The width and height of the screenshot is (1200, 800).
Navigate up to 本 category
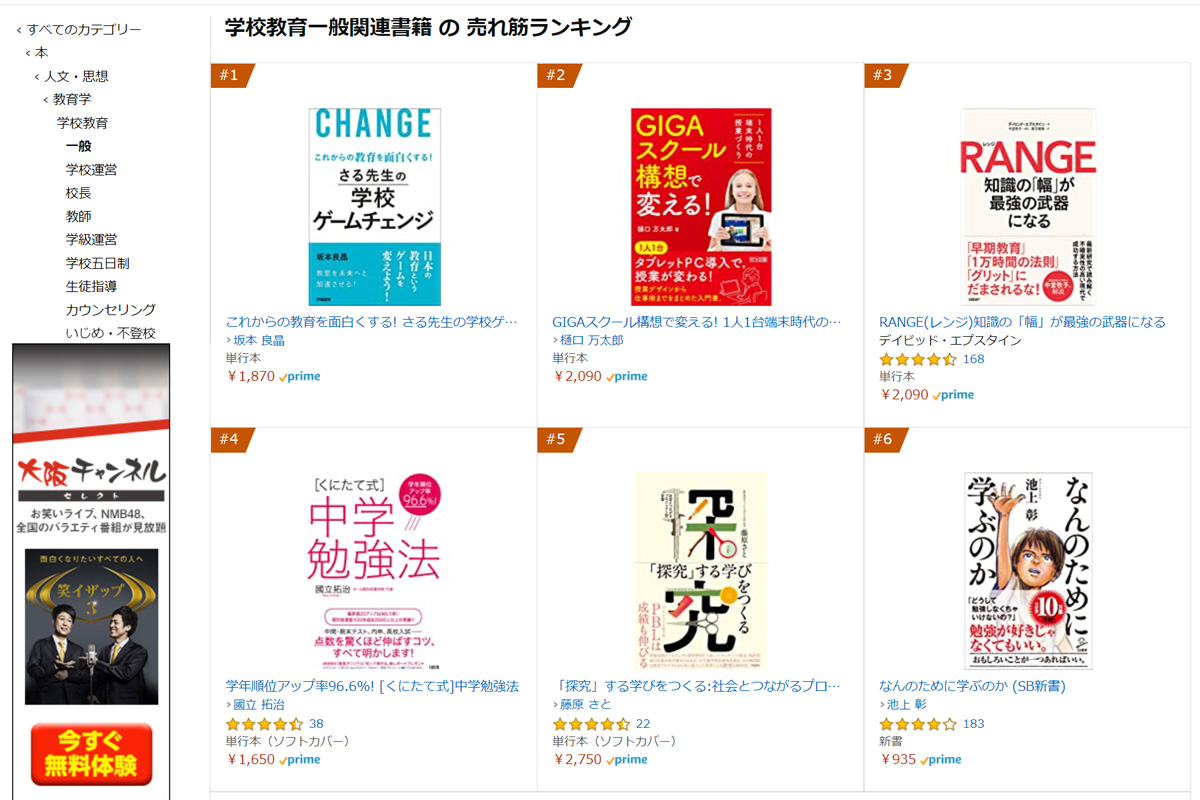(x=41, y=53)
